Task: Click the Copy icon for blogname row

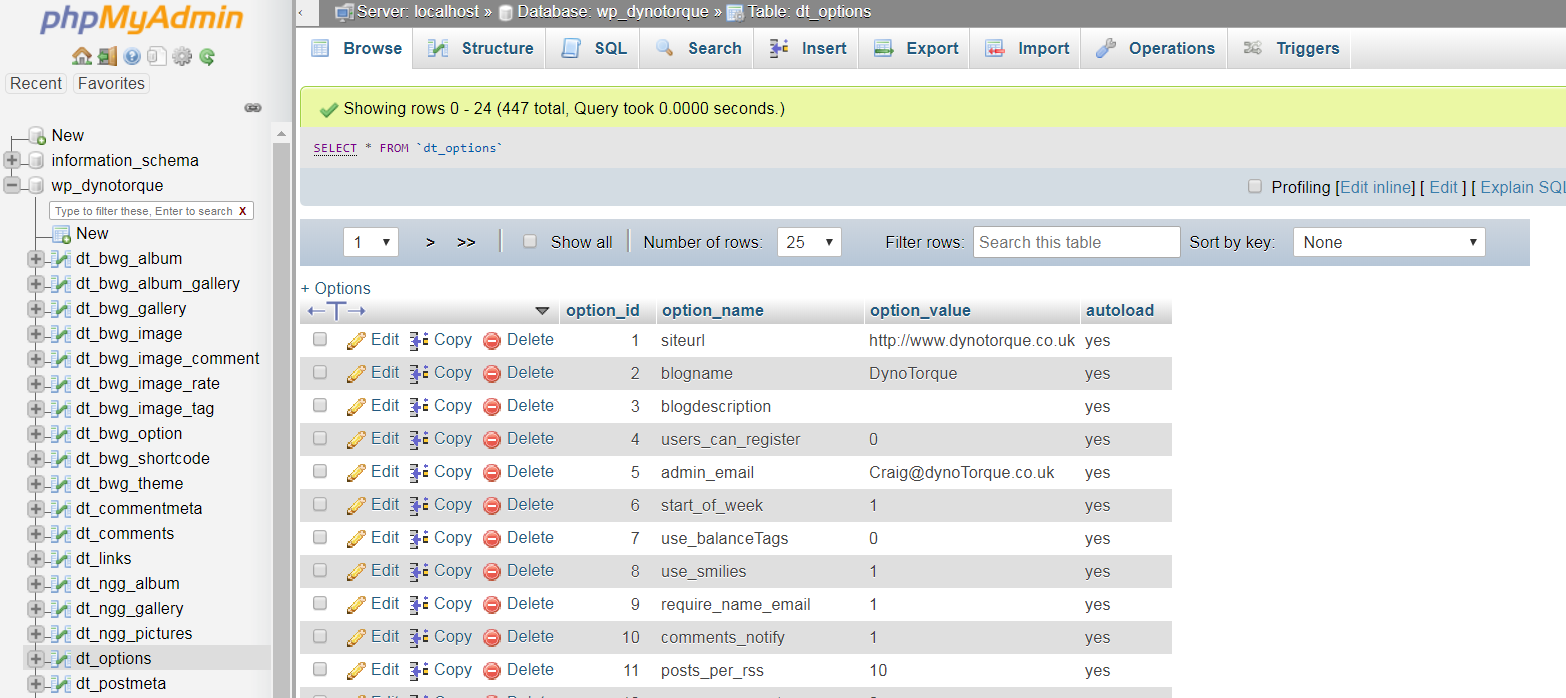Action: tap(419, 374)
